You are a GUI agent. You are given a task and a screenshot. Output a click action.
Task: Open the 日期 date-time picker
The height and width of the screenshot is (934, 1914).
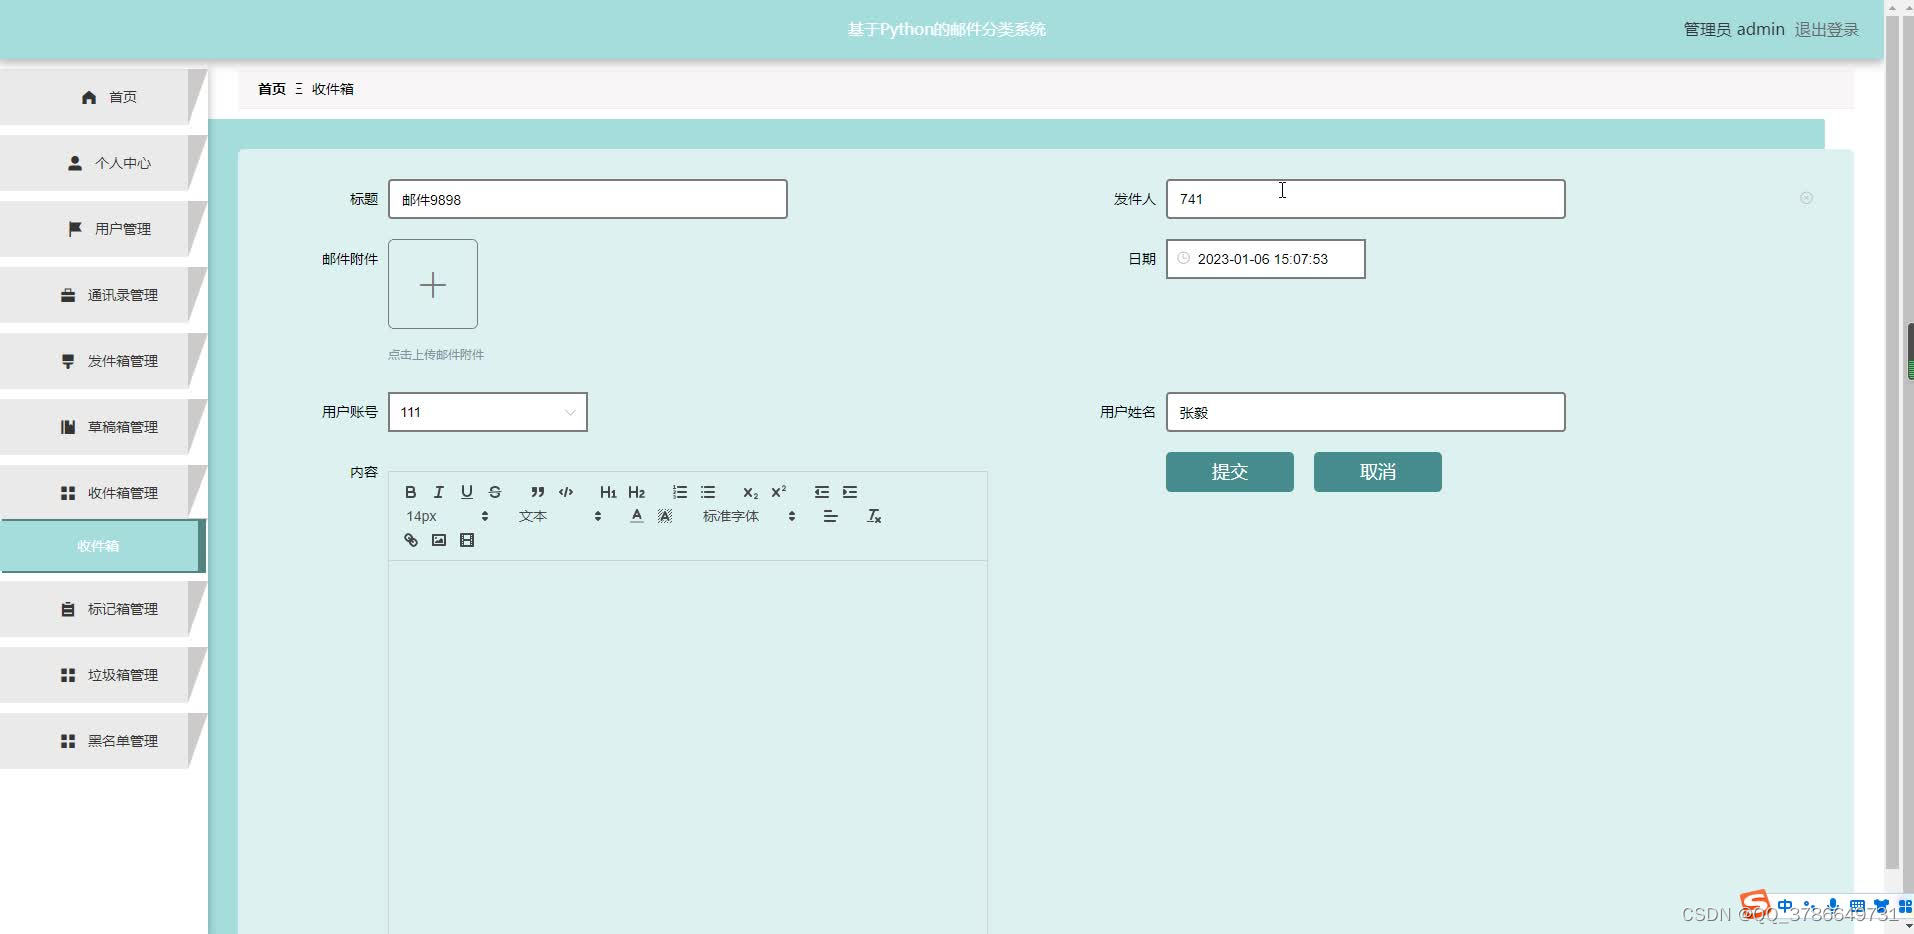pos(1266,259)
